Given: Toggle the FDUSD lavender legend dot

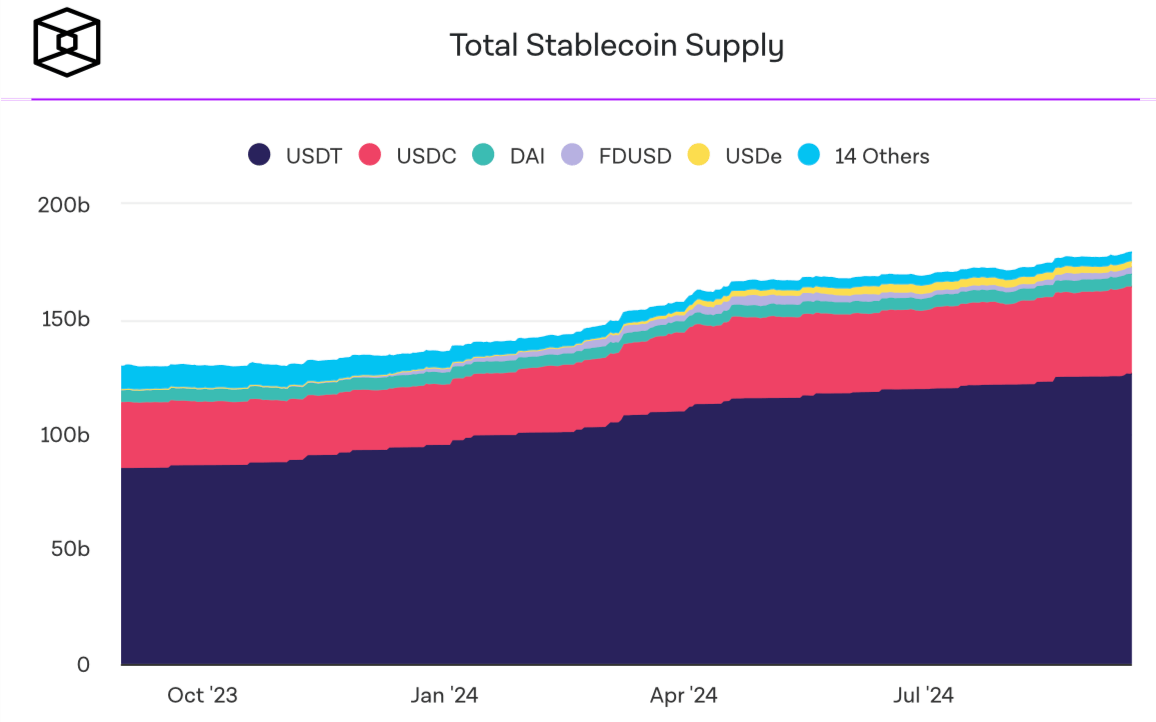Looking at the screenshot, I should click(x=572, y=155).
